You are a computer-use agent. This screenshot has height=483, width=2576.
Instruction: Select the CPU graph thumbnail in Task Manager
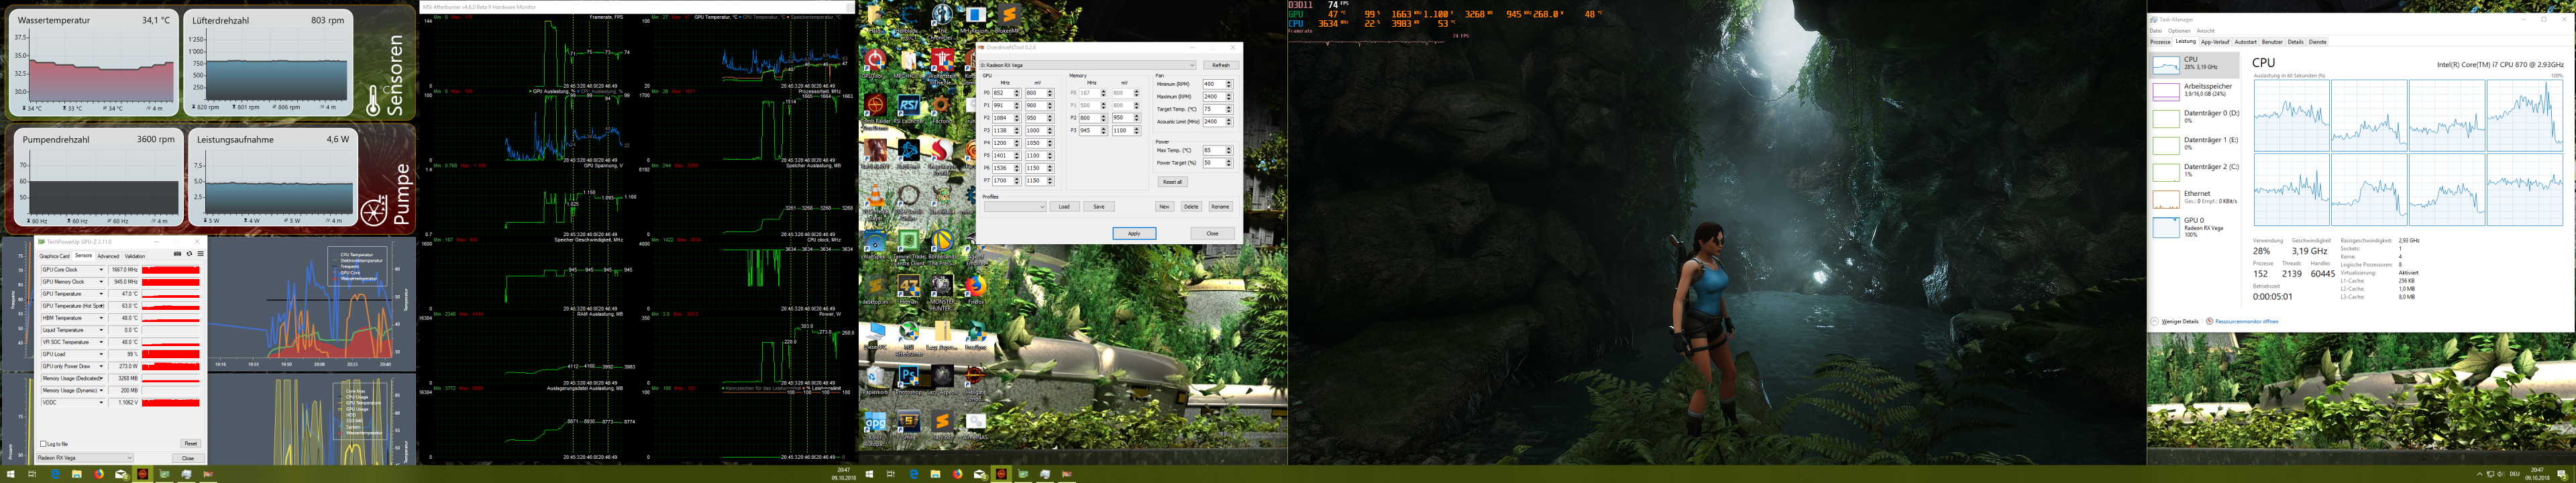[2166, 66]
